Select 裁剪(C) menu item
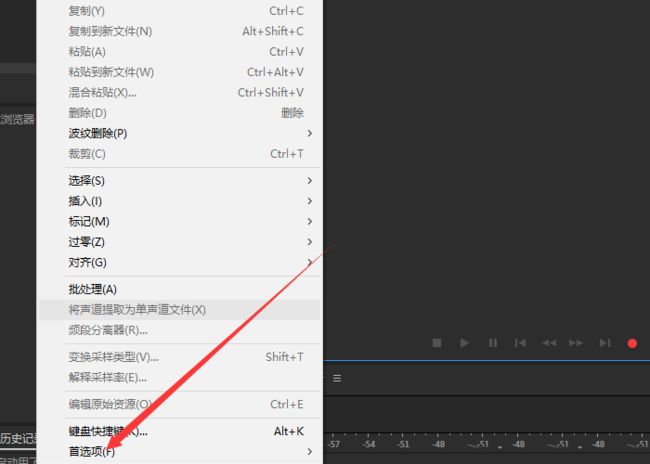This screenshot has height=464, width=650. pos(179,153)
